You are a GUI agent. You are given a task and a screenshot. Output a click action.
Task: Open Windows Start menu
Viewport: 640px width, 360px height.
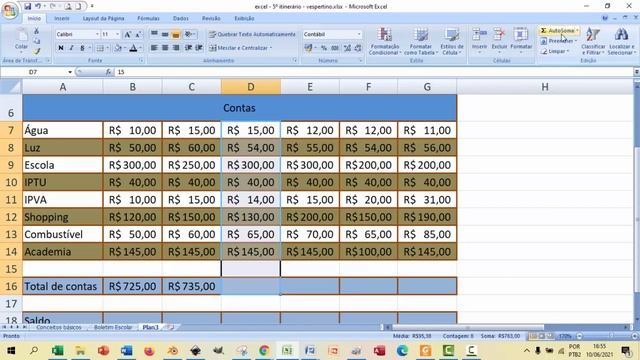[x=11, y=350]
